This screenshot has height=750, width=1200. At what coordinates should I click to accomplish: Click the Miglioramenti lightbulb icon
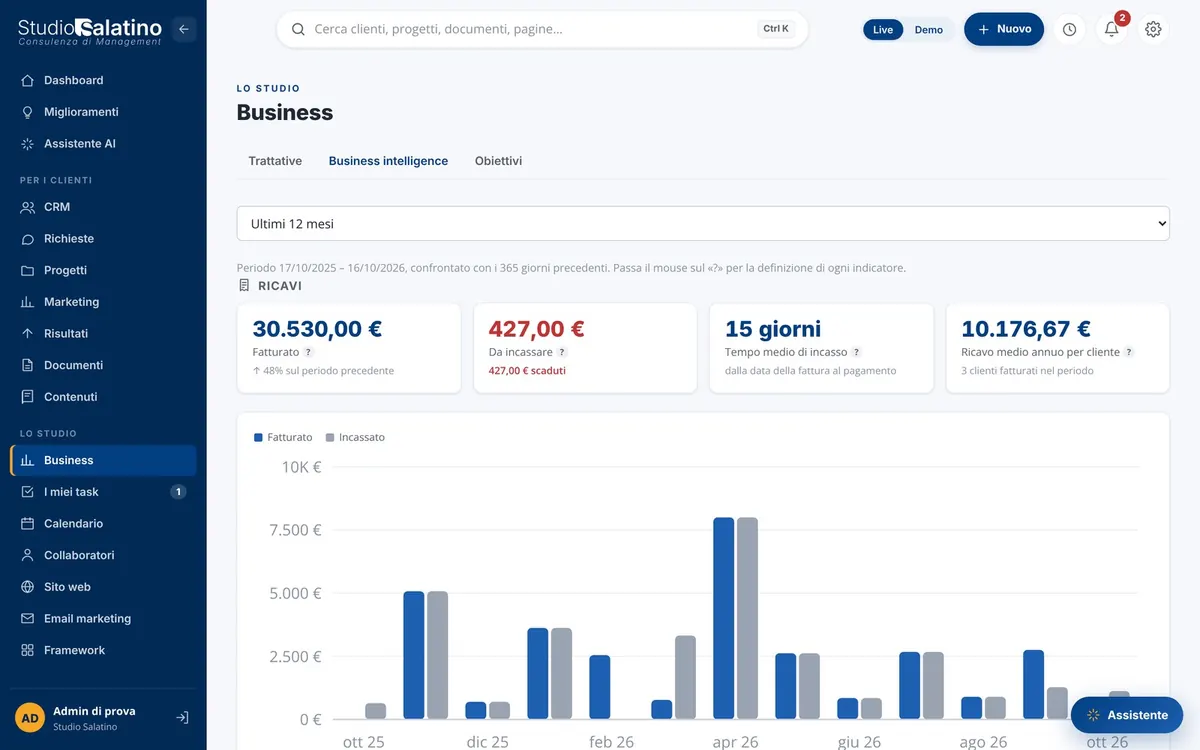27,112
